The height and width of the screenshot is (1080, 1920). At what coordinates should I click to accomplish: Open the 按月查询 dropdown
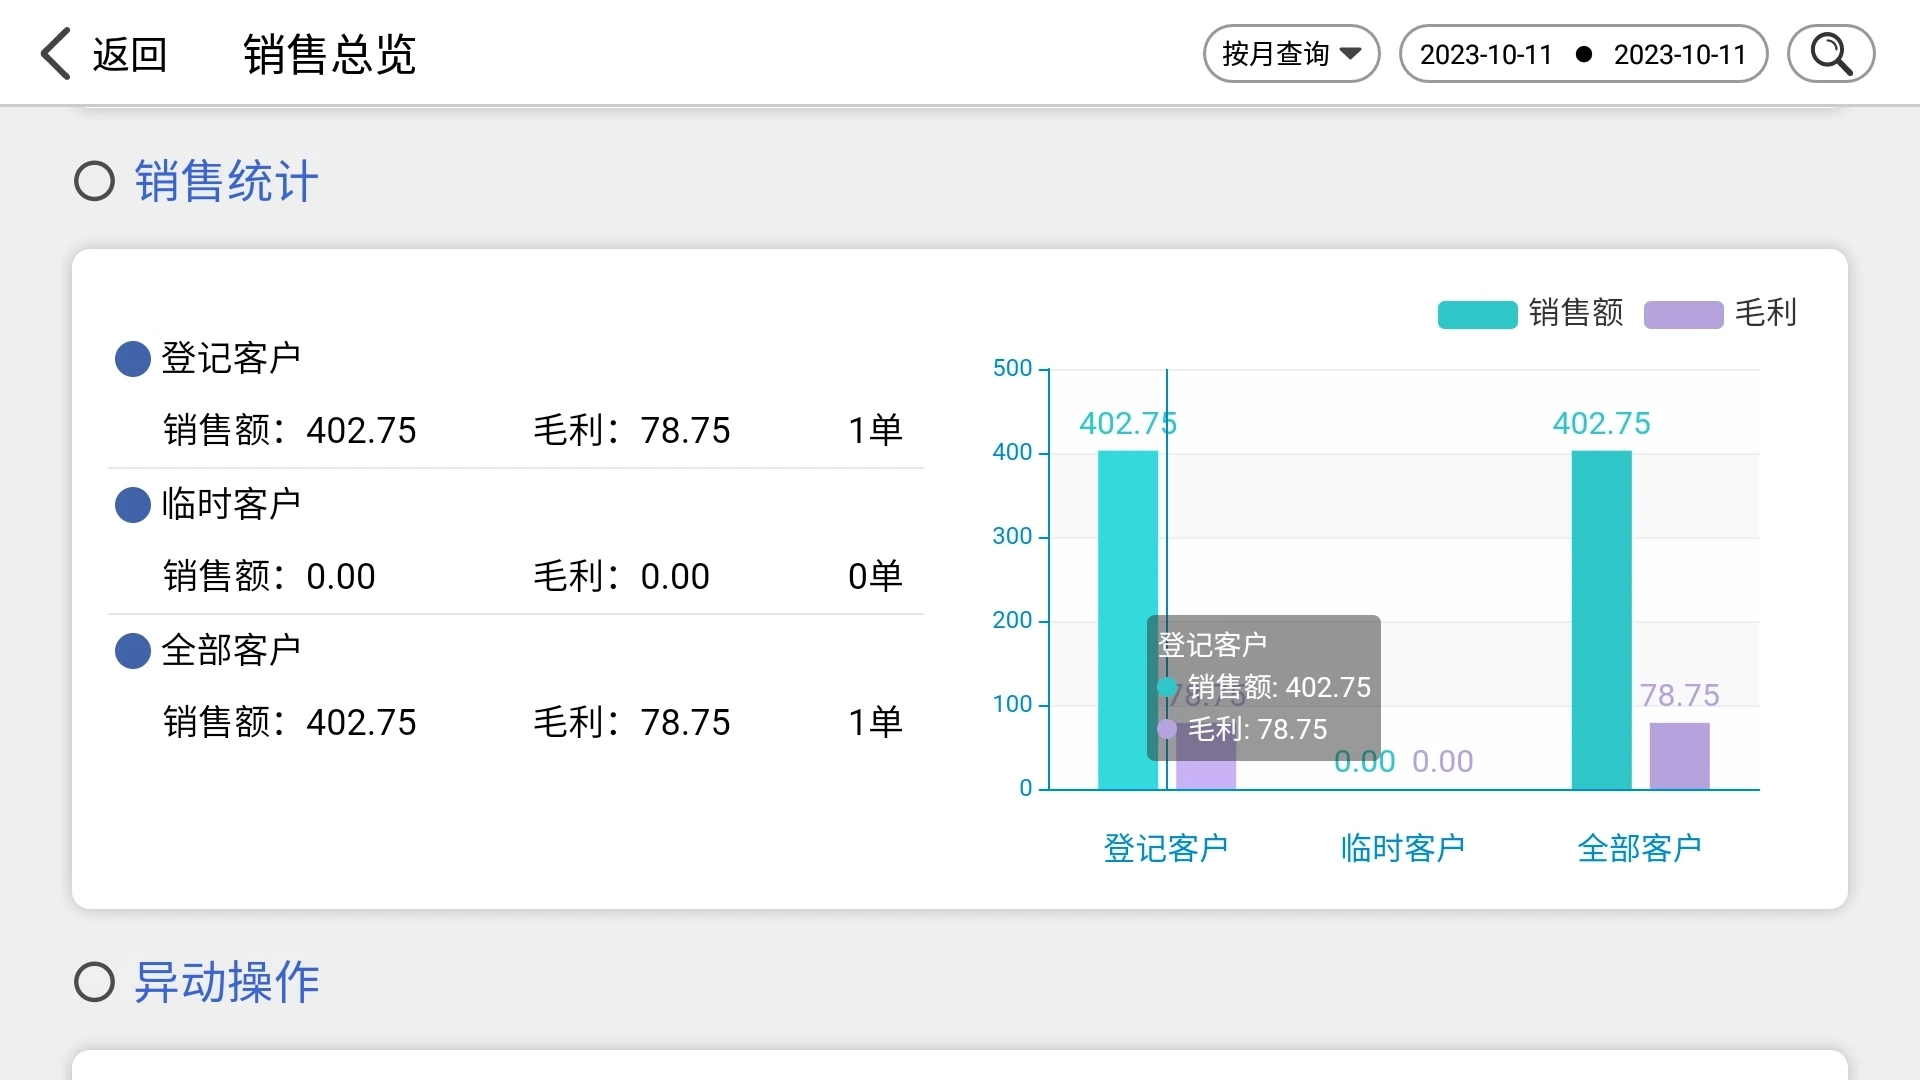(x=1276, y=54)
